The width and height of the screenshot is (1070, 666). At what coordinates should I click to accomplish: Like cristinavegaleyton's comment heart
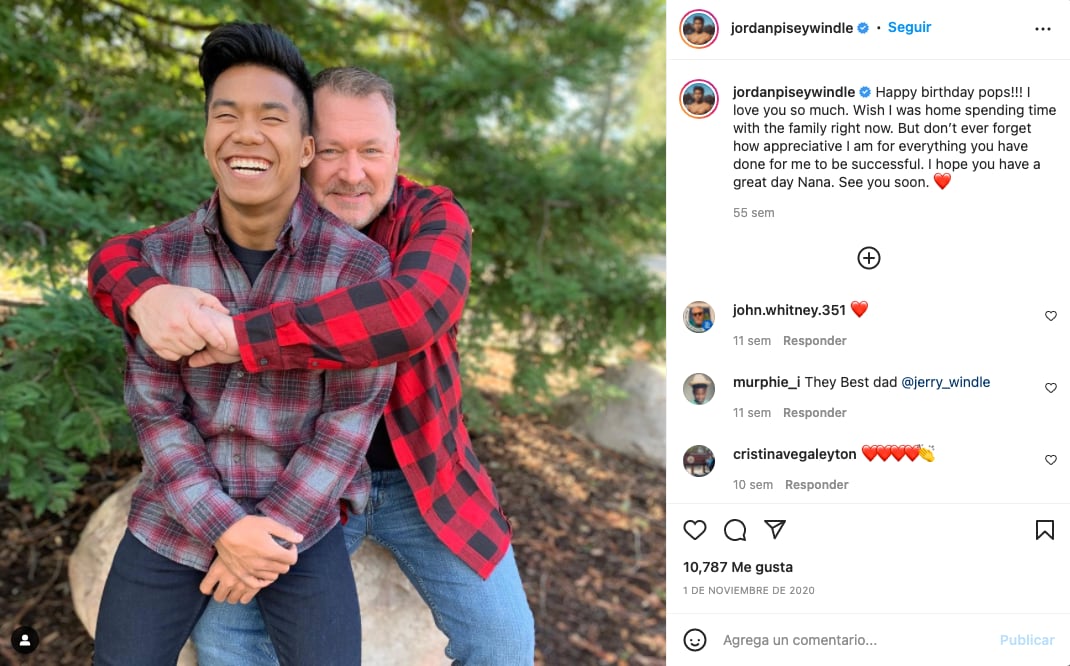[1051, 460]
